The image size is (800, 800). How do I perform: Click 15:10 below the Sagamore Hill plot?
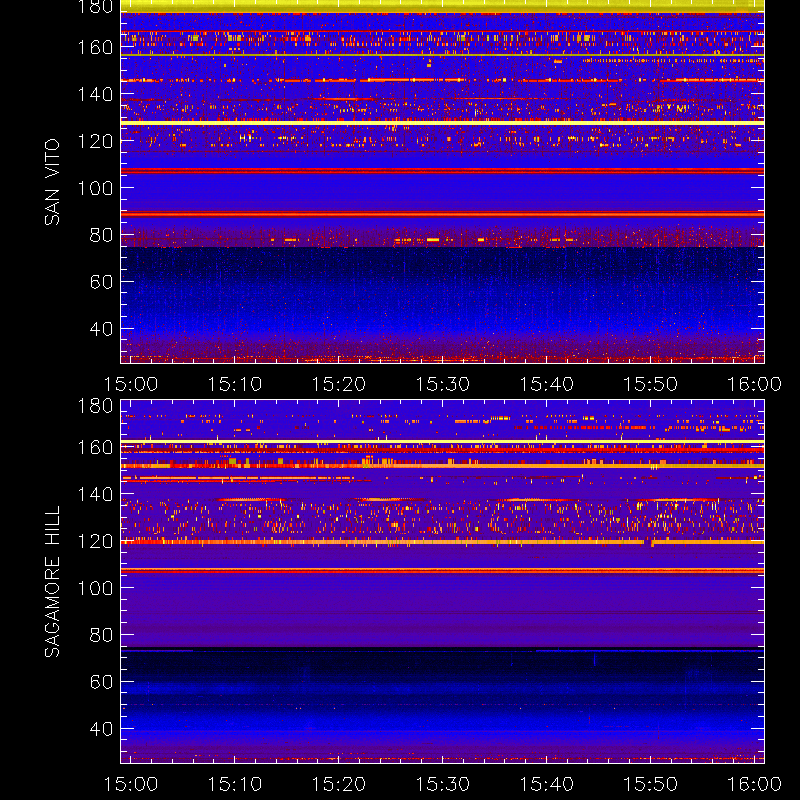pos(235,784)
